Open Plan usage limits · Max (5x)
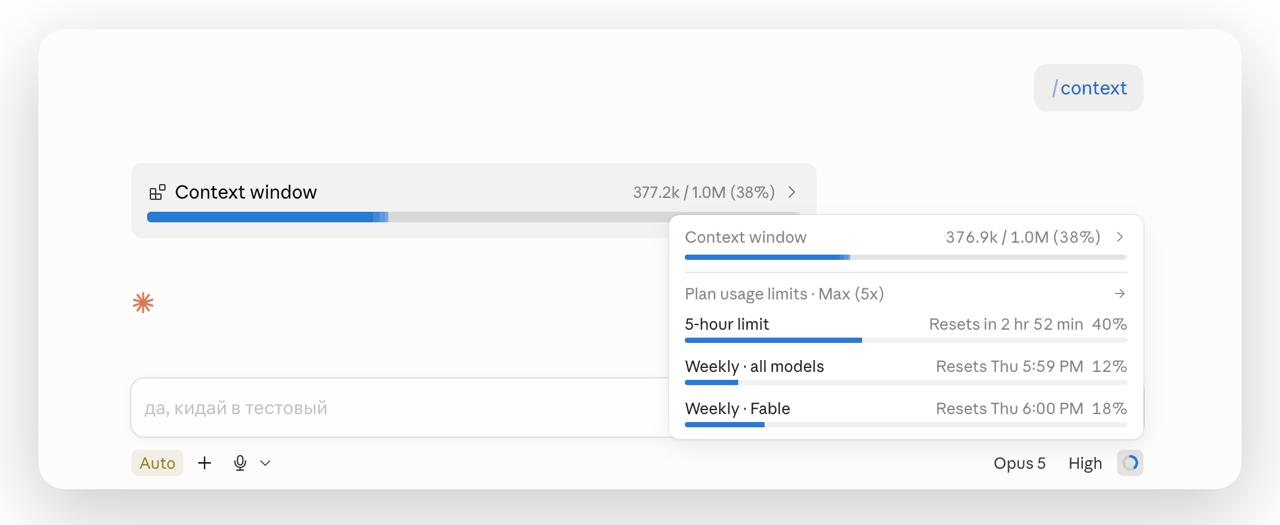The height and width of the screenshot is (525, 1280). tap(784, 294)
